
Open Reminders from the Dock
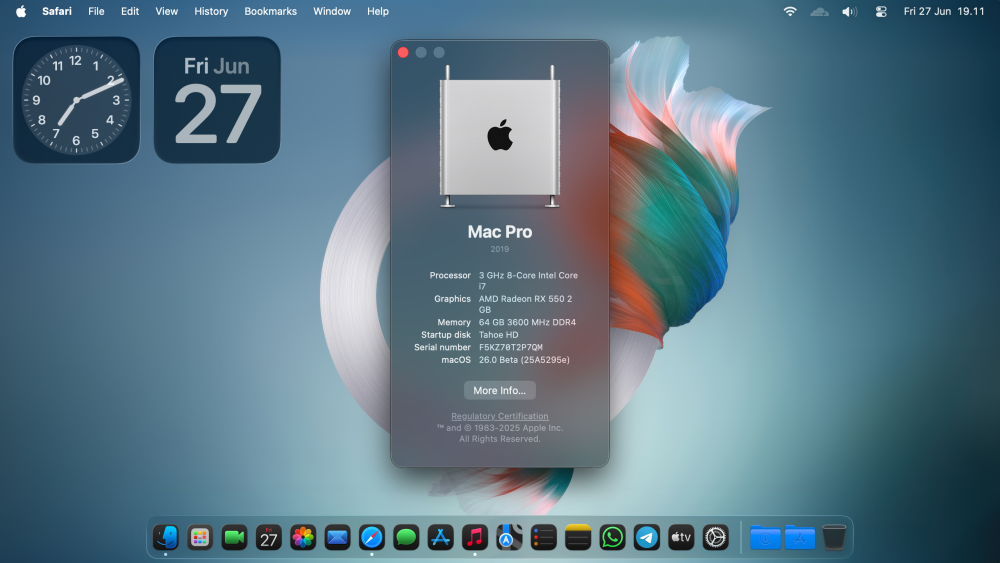544,537
